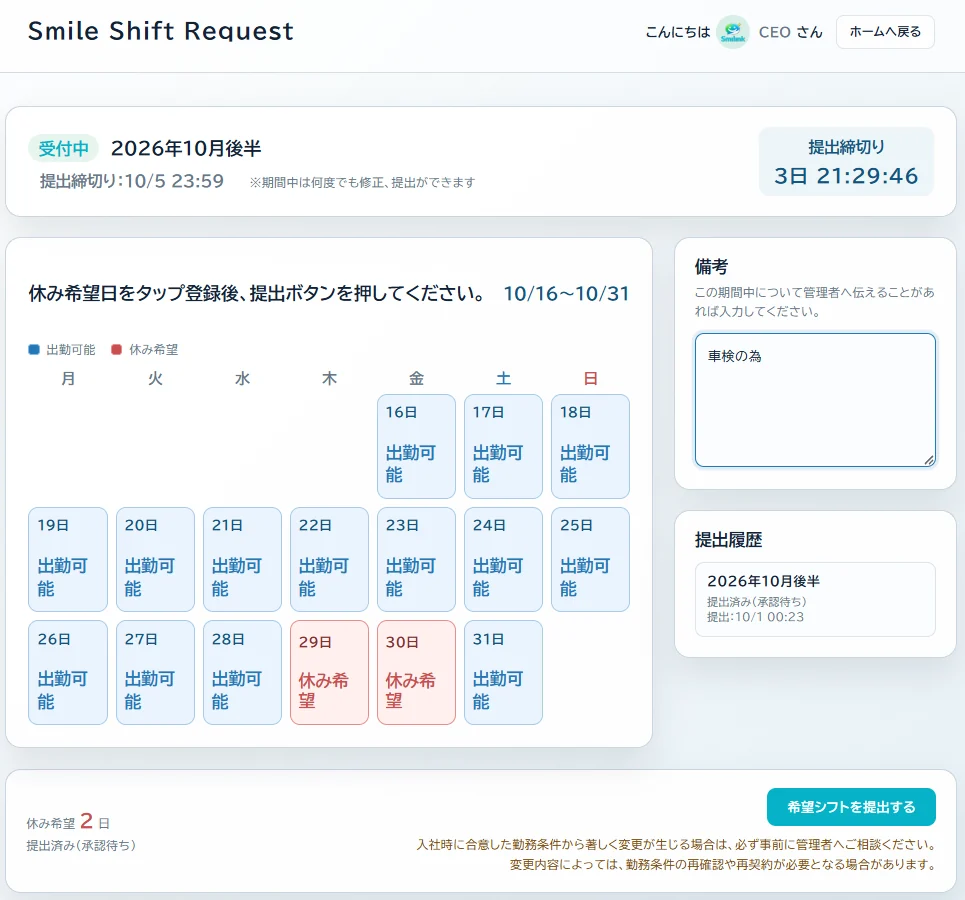Select the 28日 calendar cell
Image resolution: width=965 pixels, height=900 pixels.
click(242, 673)
